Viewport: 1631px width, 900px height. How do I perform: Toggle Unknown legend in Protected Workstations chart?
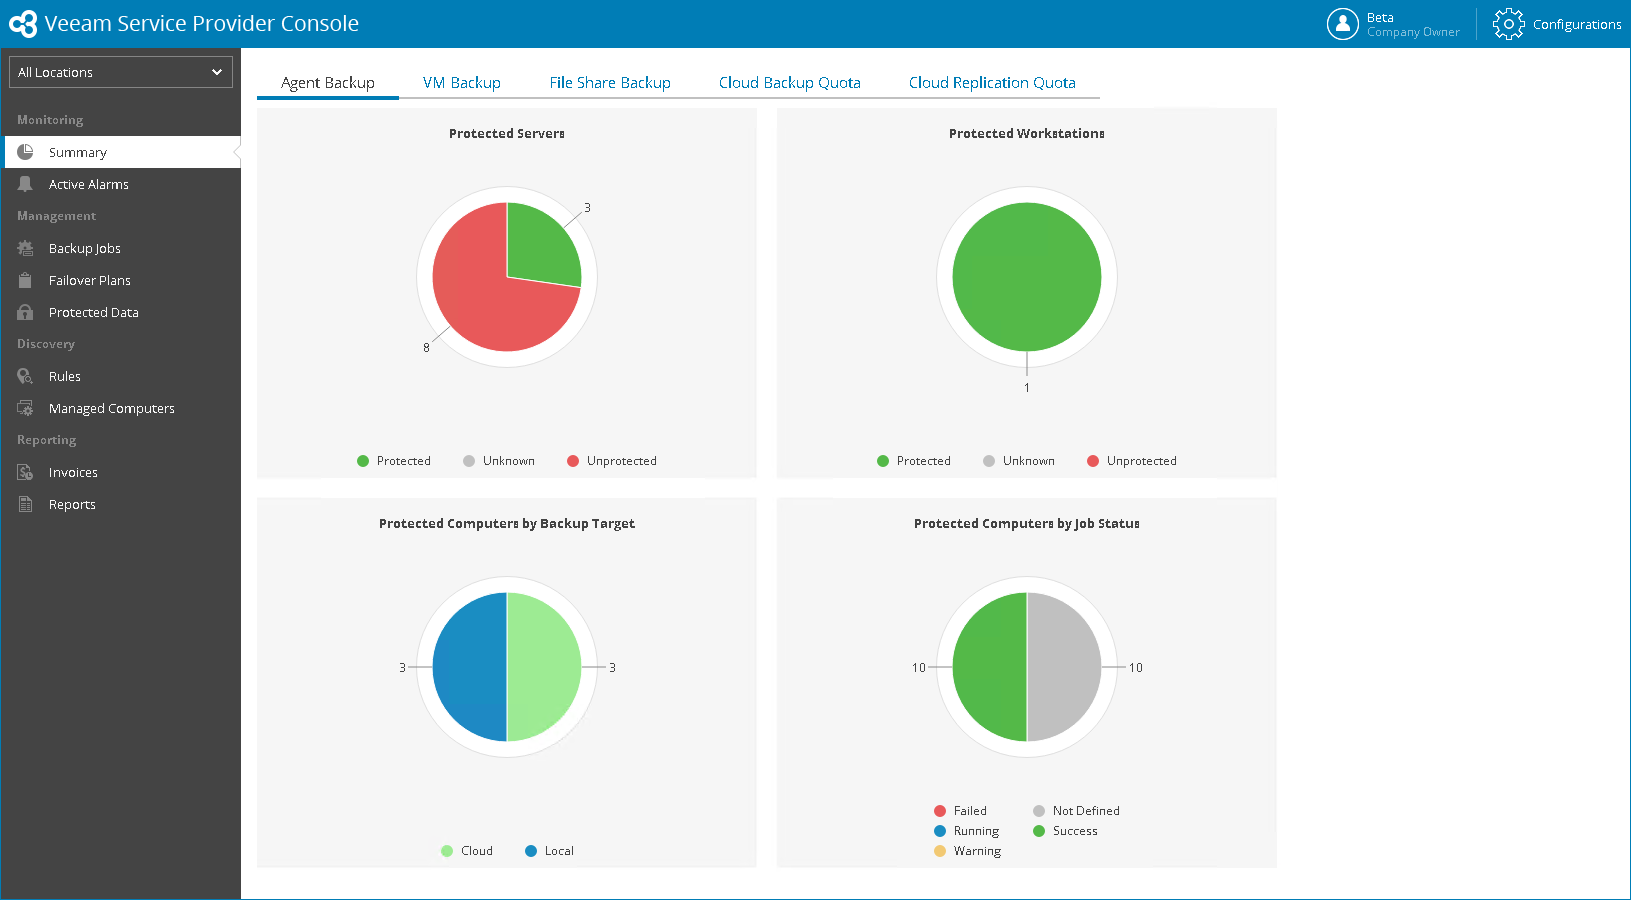pos(1019,461)
